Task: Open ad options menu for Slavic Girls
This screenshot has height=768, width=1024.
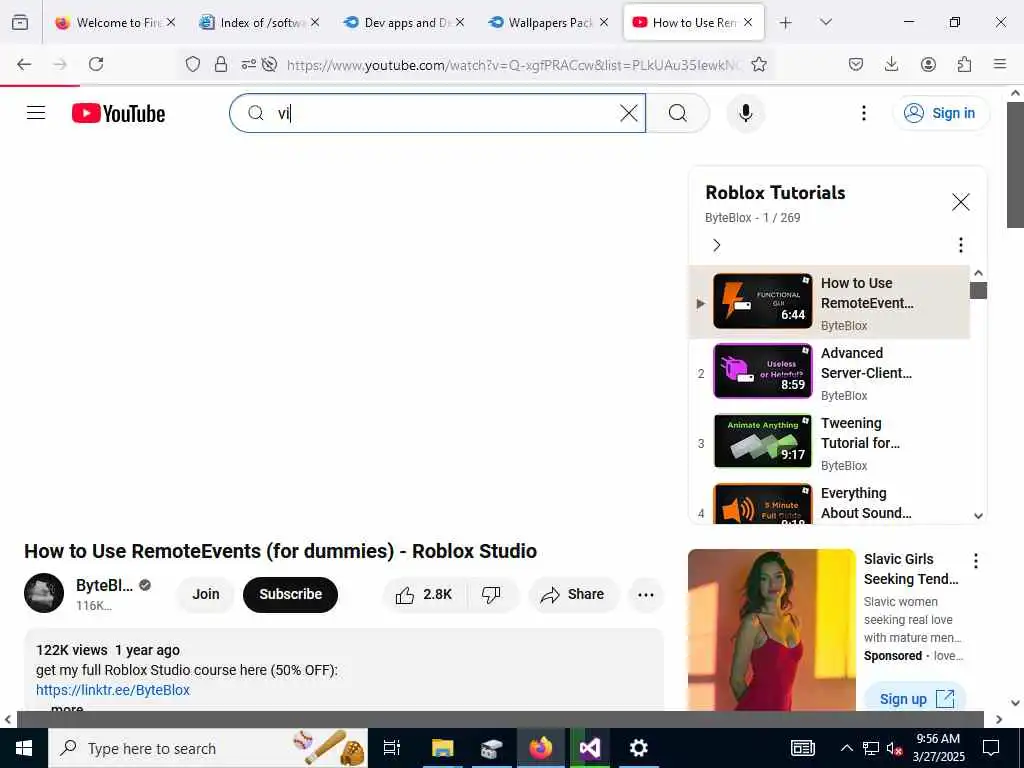Action: click(x=975, y=561)
